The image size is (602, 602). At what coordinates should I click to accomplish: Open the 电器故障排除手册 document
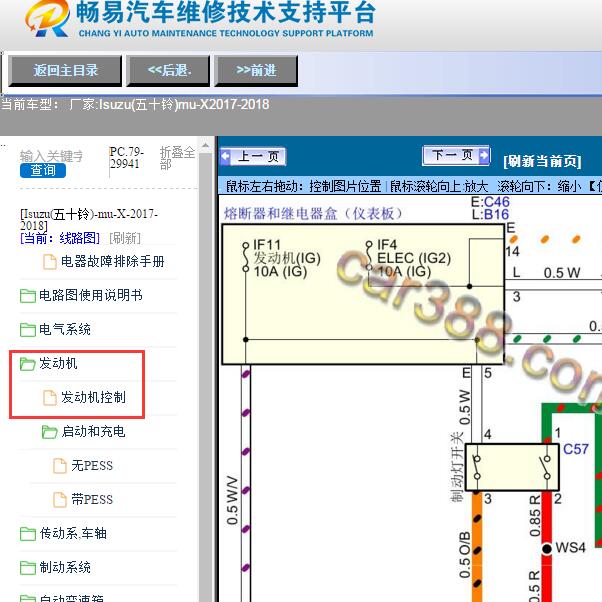tap(112, 261)
